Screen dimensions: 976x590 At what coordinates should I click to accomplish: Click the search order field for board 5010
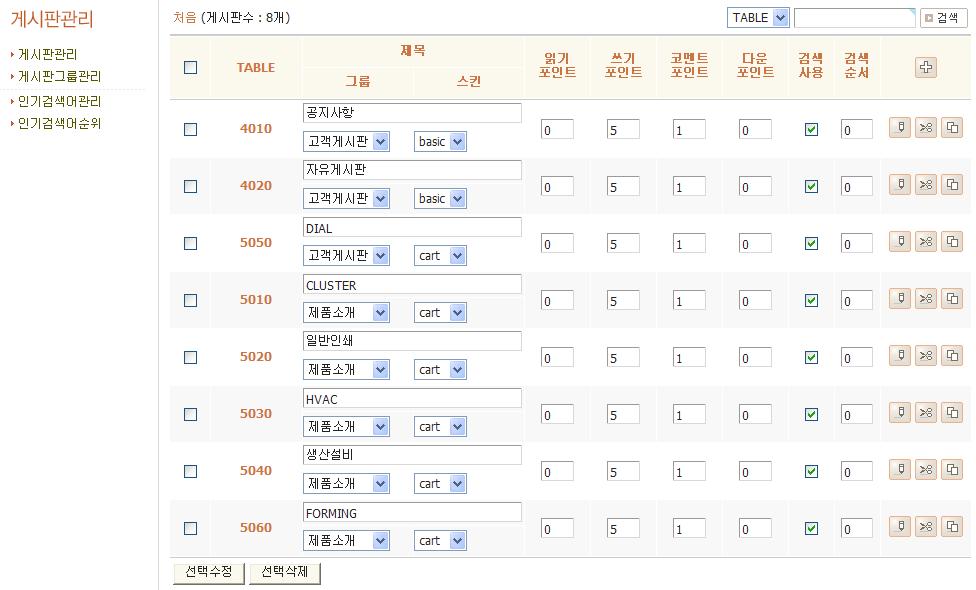click(856, 301)
